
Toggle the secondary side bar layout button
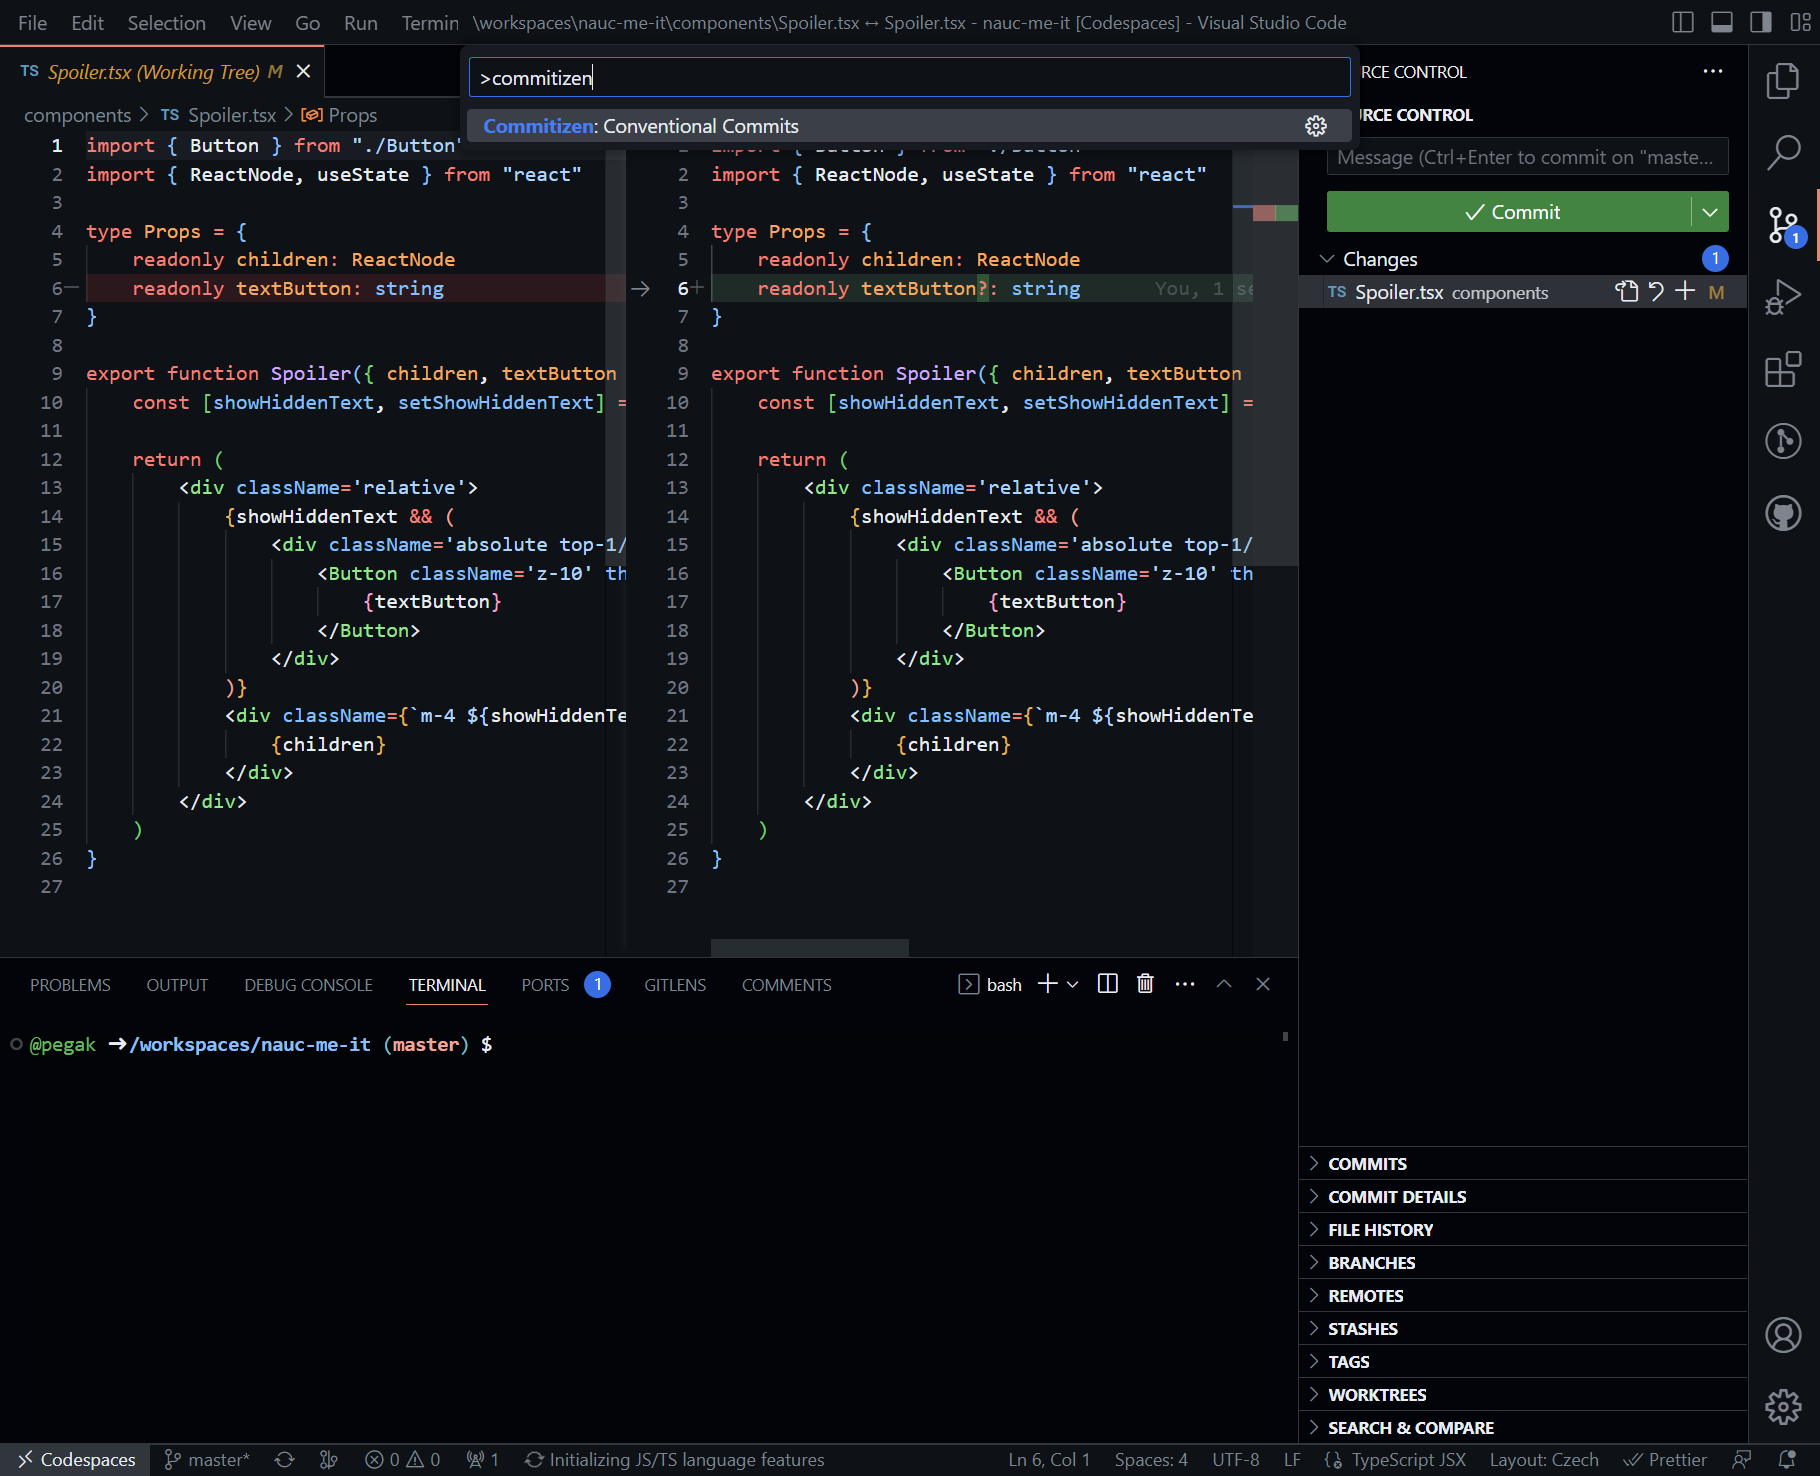(1761, 22)
